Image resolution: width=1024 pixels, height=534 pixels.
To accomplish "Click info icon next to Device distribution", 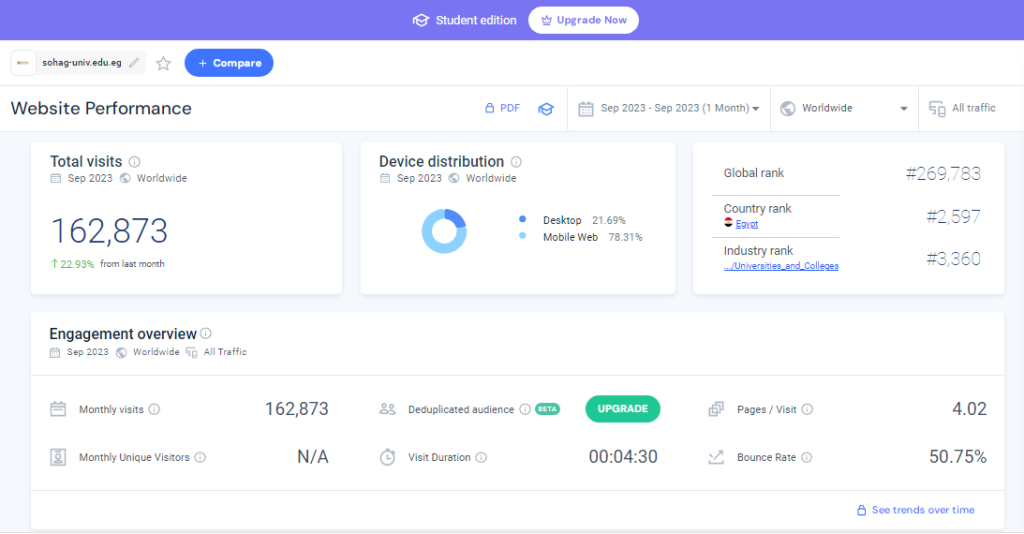I will [516, 162].
